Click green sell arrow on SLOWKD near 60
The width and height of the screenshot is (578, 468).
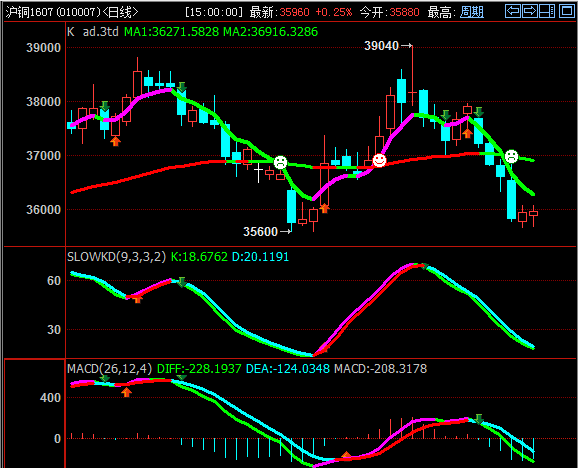click(182, 282)
